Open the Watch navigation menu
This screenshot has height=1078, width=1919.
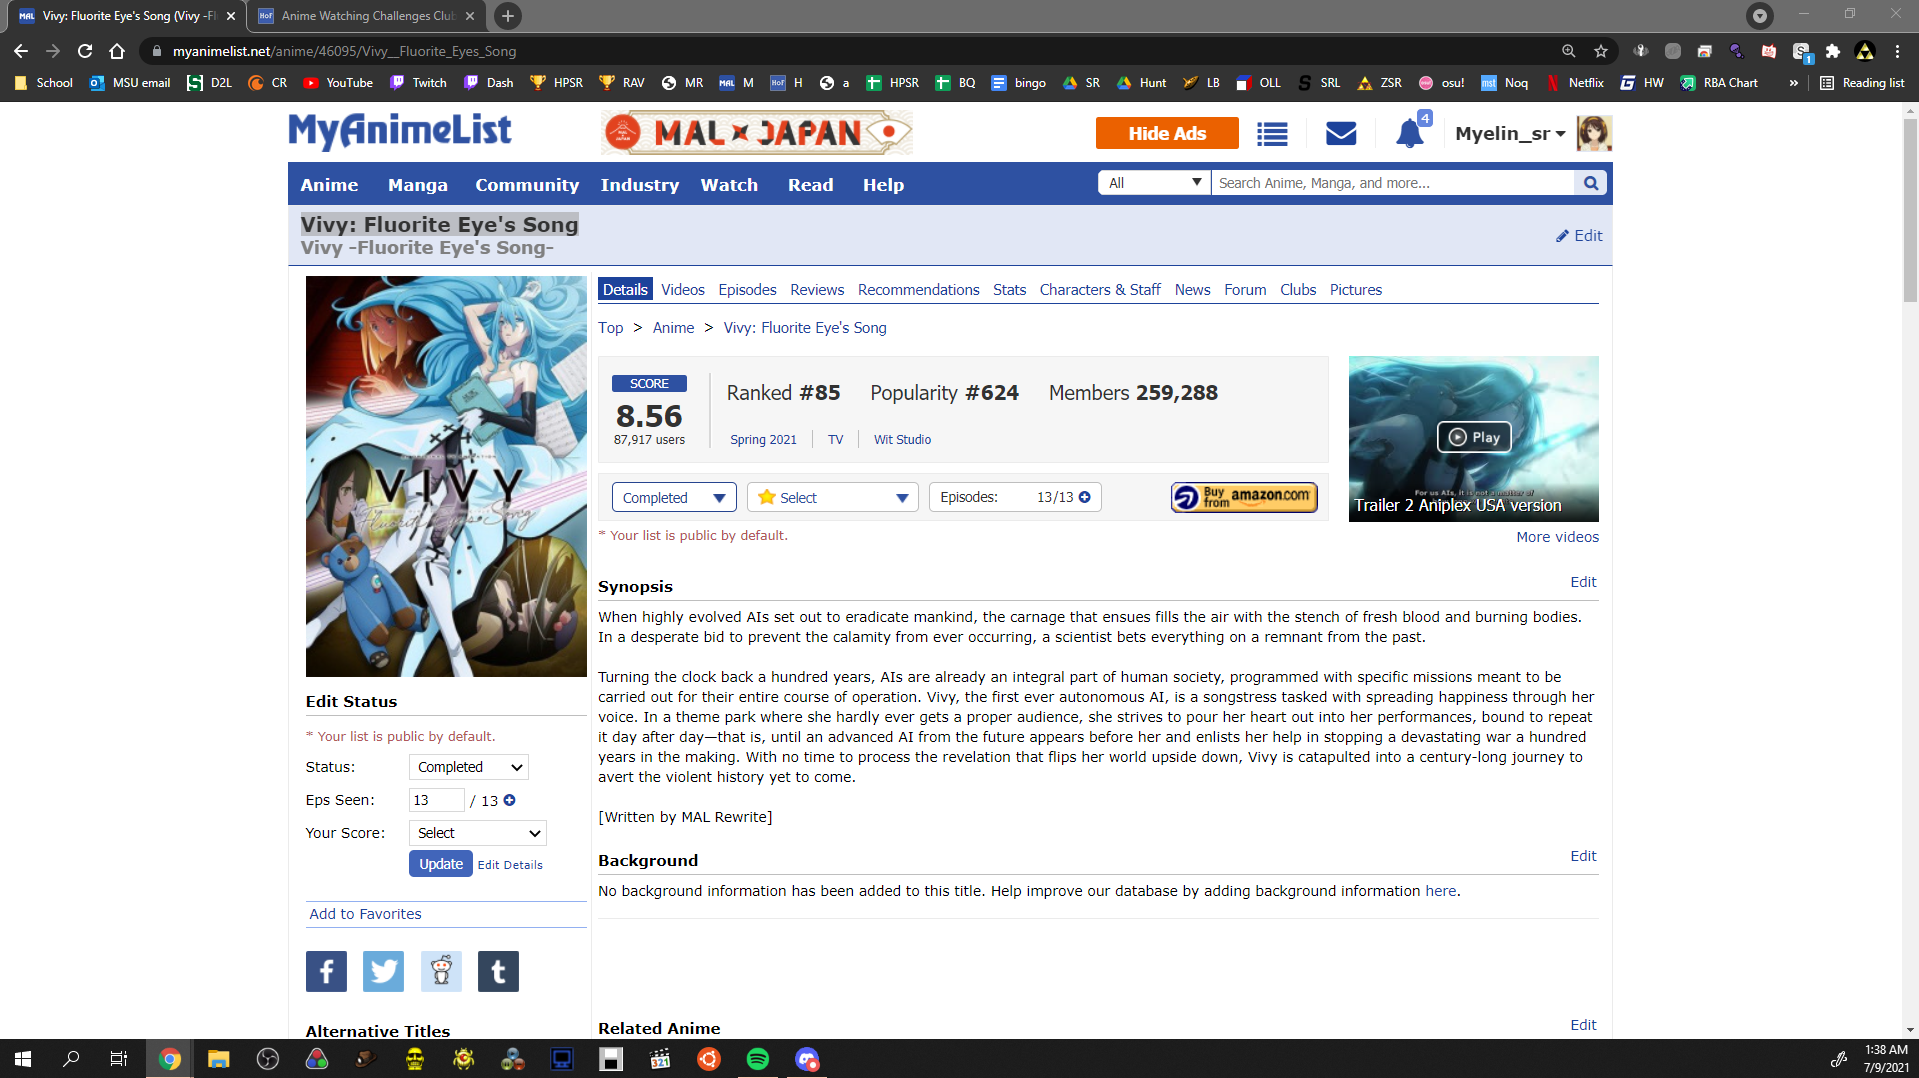point(729,185)
